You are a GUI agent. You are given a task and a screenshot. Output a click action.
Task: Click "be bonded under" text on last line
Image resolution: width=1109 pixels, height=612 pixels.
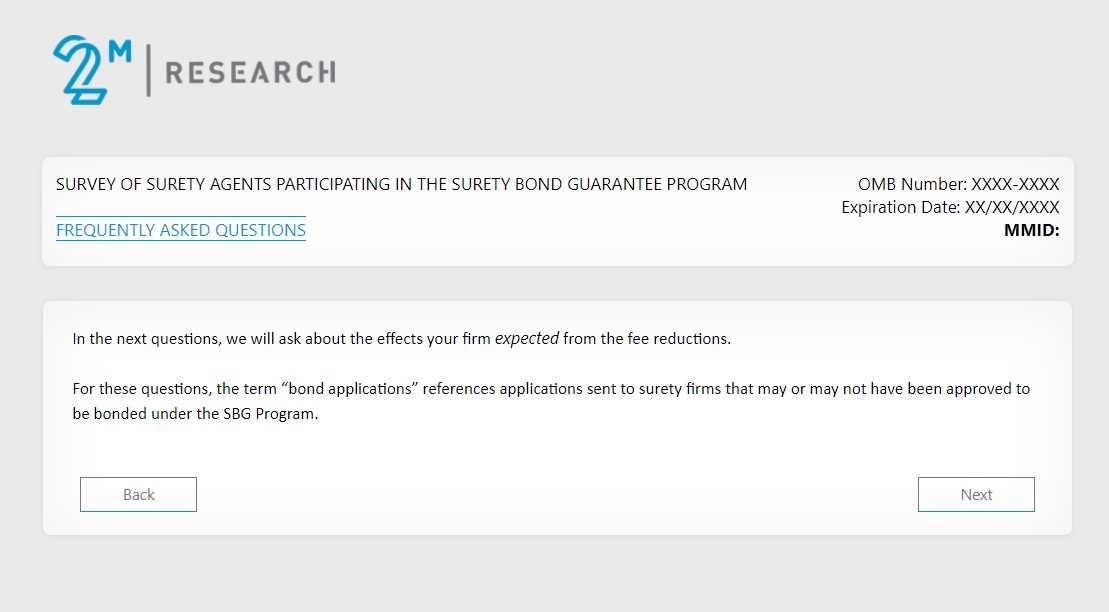click(126, 413)
